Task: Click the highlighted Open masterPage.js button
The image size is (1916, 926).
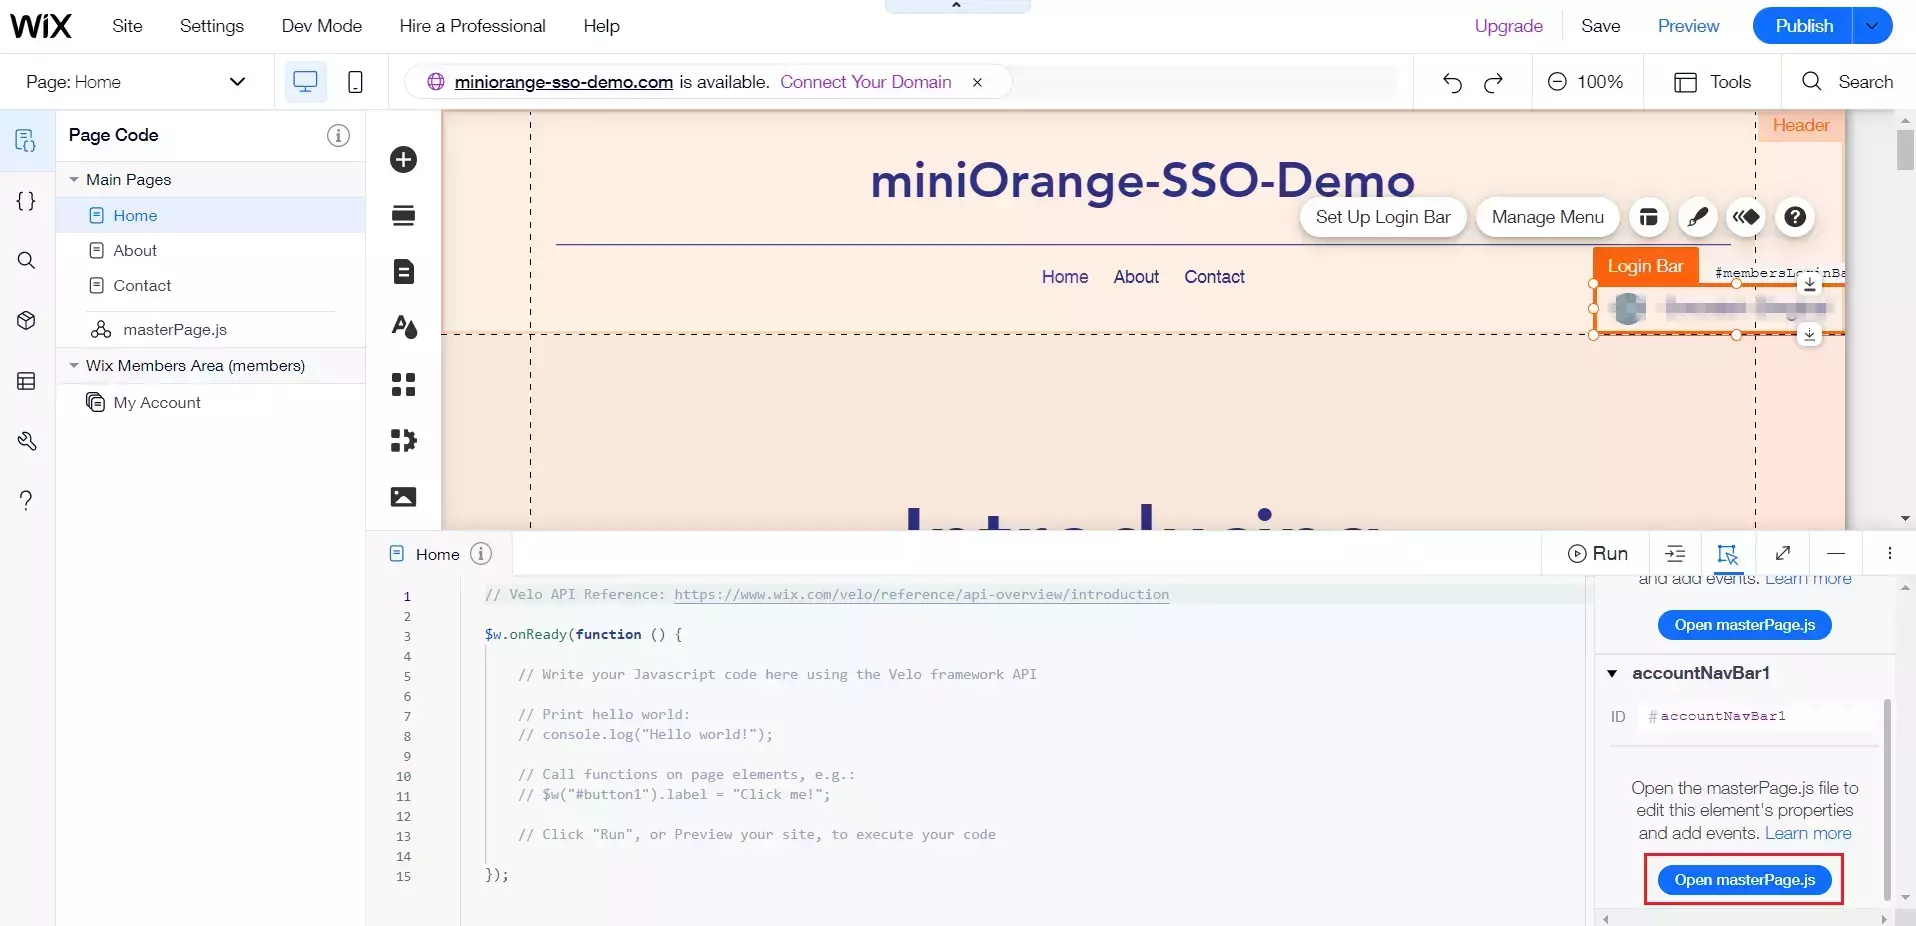Action: click(x=1744, y=880)
